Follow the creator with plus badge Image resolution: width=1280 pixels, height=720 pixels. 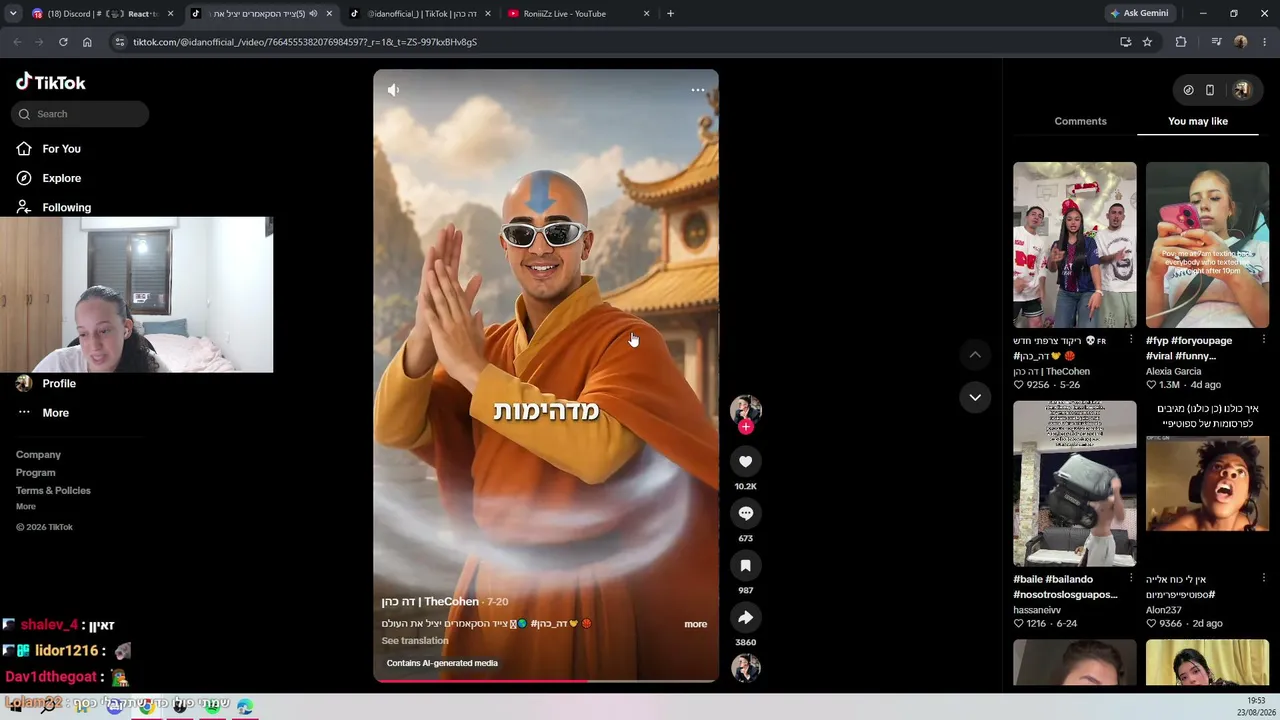pyautogui.click(x=746, y=426)
